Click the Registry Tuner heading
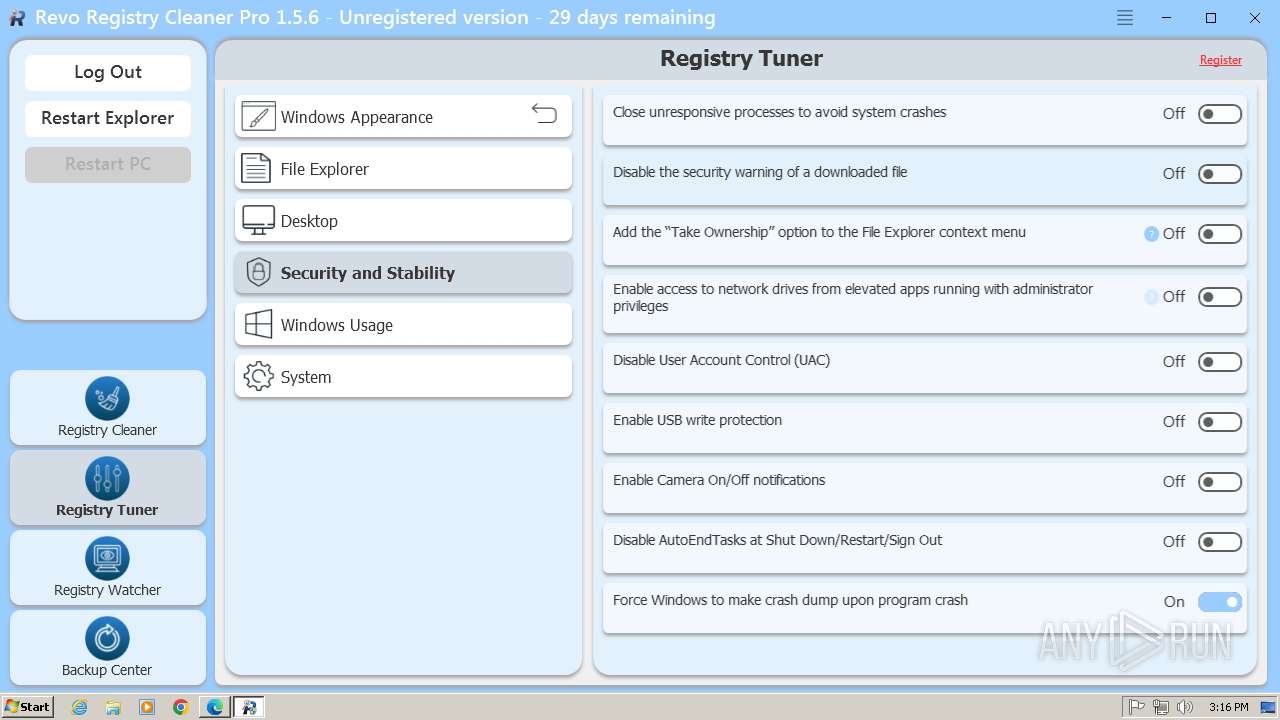This screenshot has height=720, width=1280. [741, 58]
